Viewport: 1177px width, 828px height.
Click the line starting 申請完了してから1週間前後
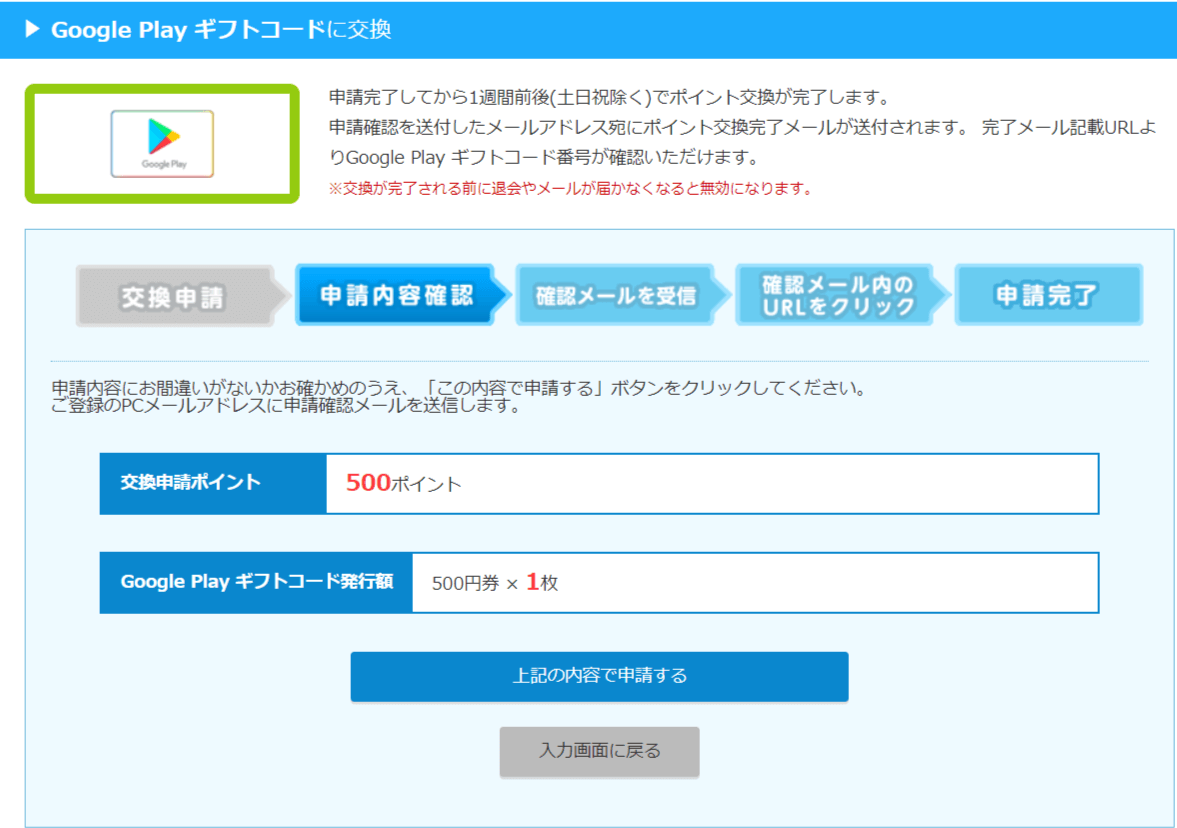pyautogui.click(x=610, y=98)
